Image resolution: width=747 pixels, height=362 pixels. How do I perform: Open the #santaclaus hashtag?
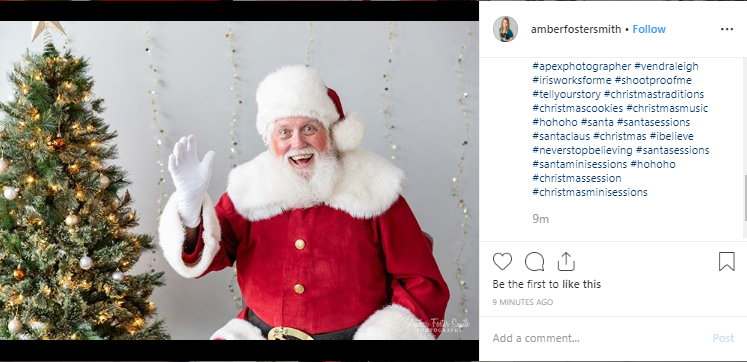pyautogui.click(x=561, y=136)
